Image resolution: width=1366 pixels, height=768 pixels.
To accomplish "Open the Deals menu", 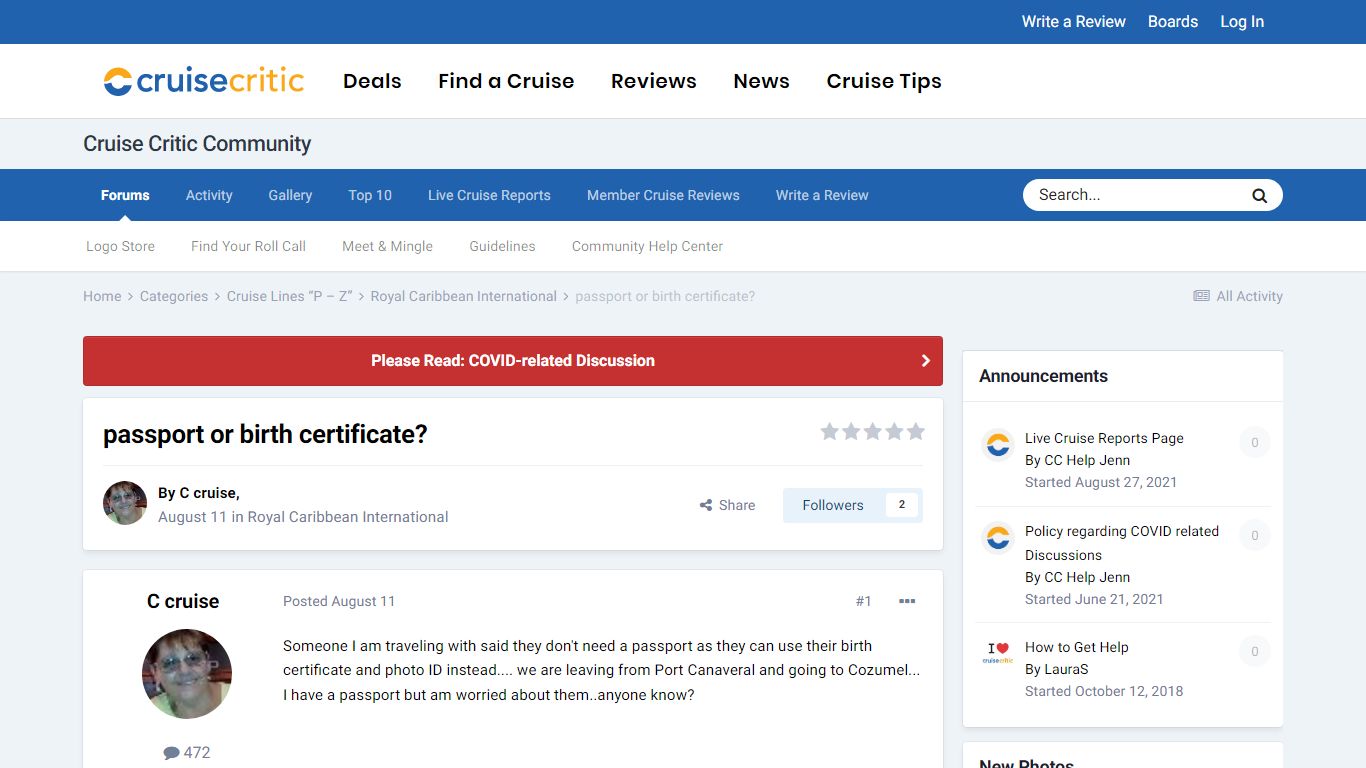I will point(372,81).
